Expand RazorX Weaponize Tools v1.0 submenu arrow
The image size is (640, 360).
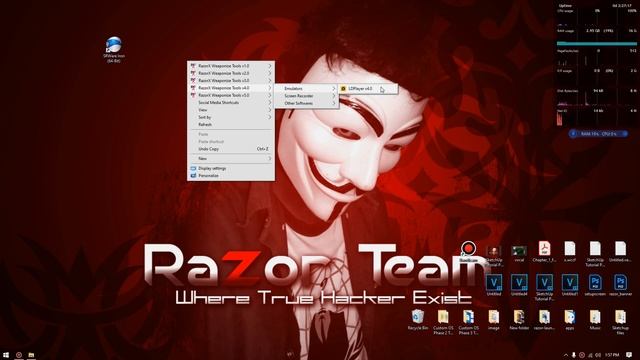(270, 66)
